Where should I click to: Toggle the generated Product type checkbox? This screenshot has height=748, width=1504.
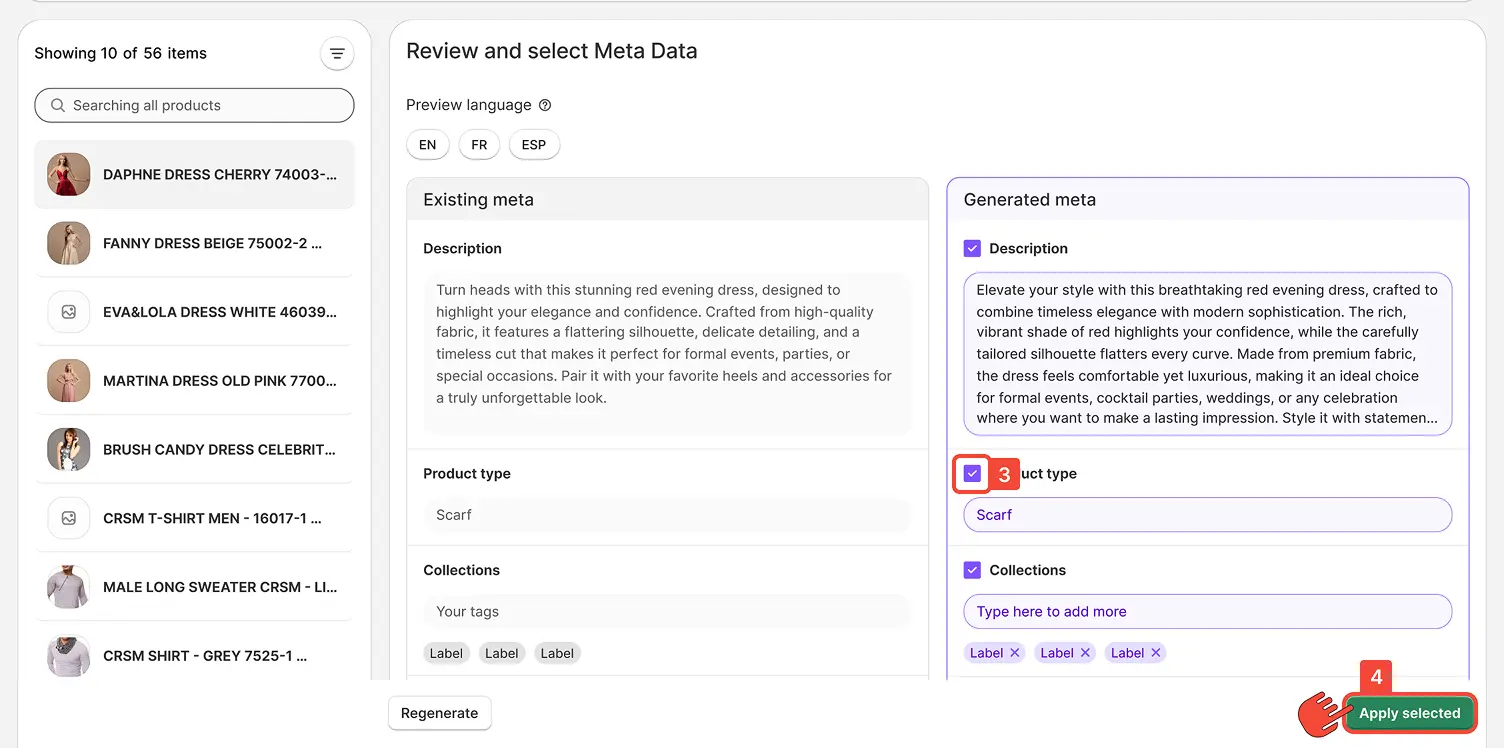[972, 474]
